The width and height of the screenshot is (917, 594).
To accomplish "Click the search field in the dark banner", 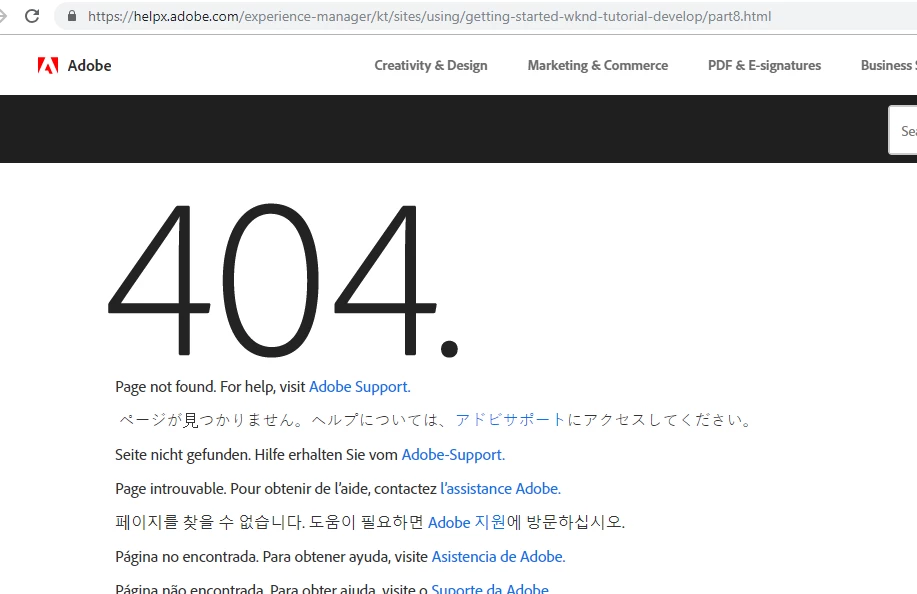I will tap(903, 130).
